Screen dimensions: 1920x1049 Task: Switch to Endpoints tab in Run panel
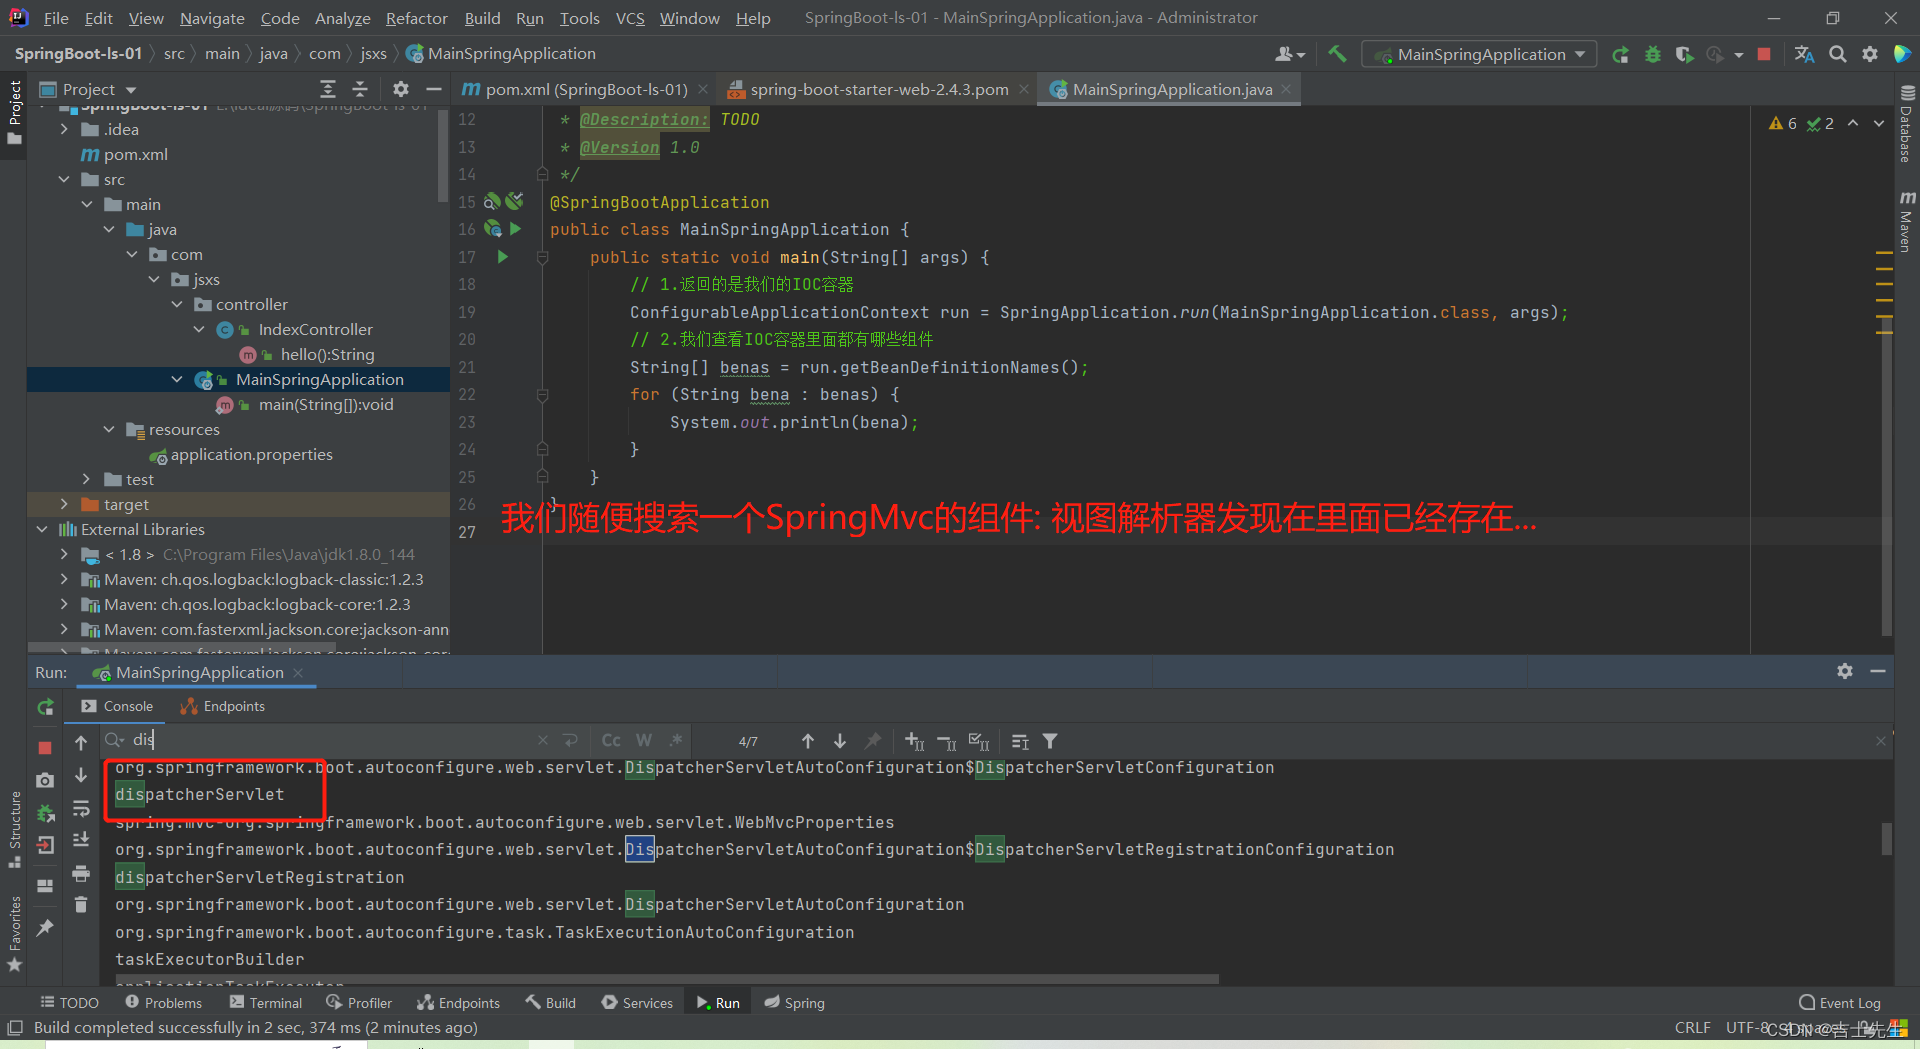coord(222,706)
